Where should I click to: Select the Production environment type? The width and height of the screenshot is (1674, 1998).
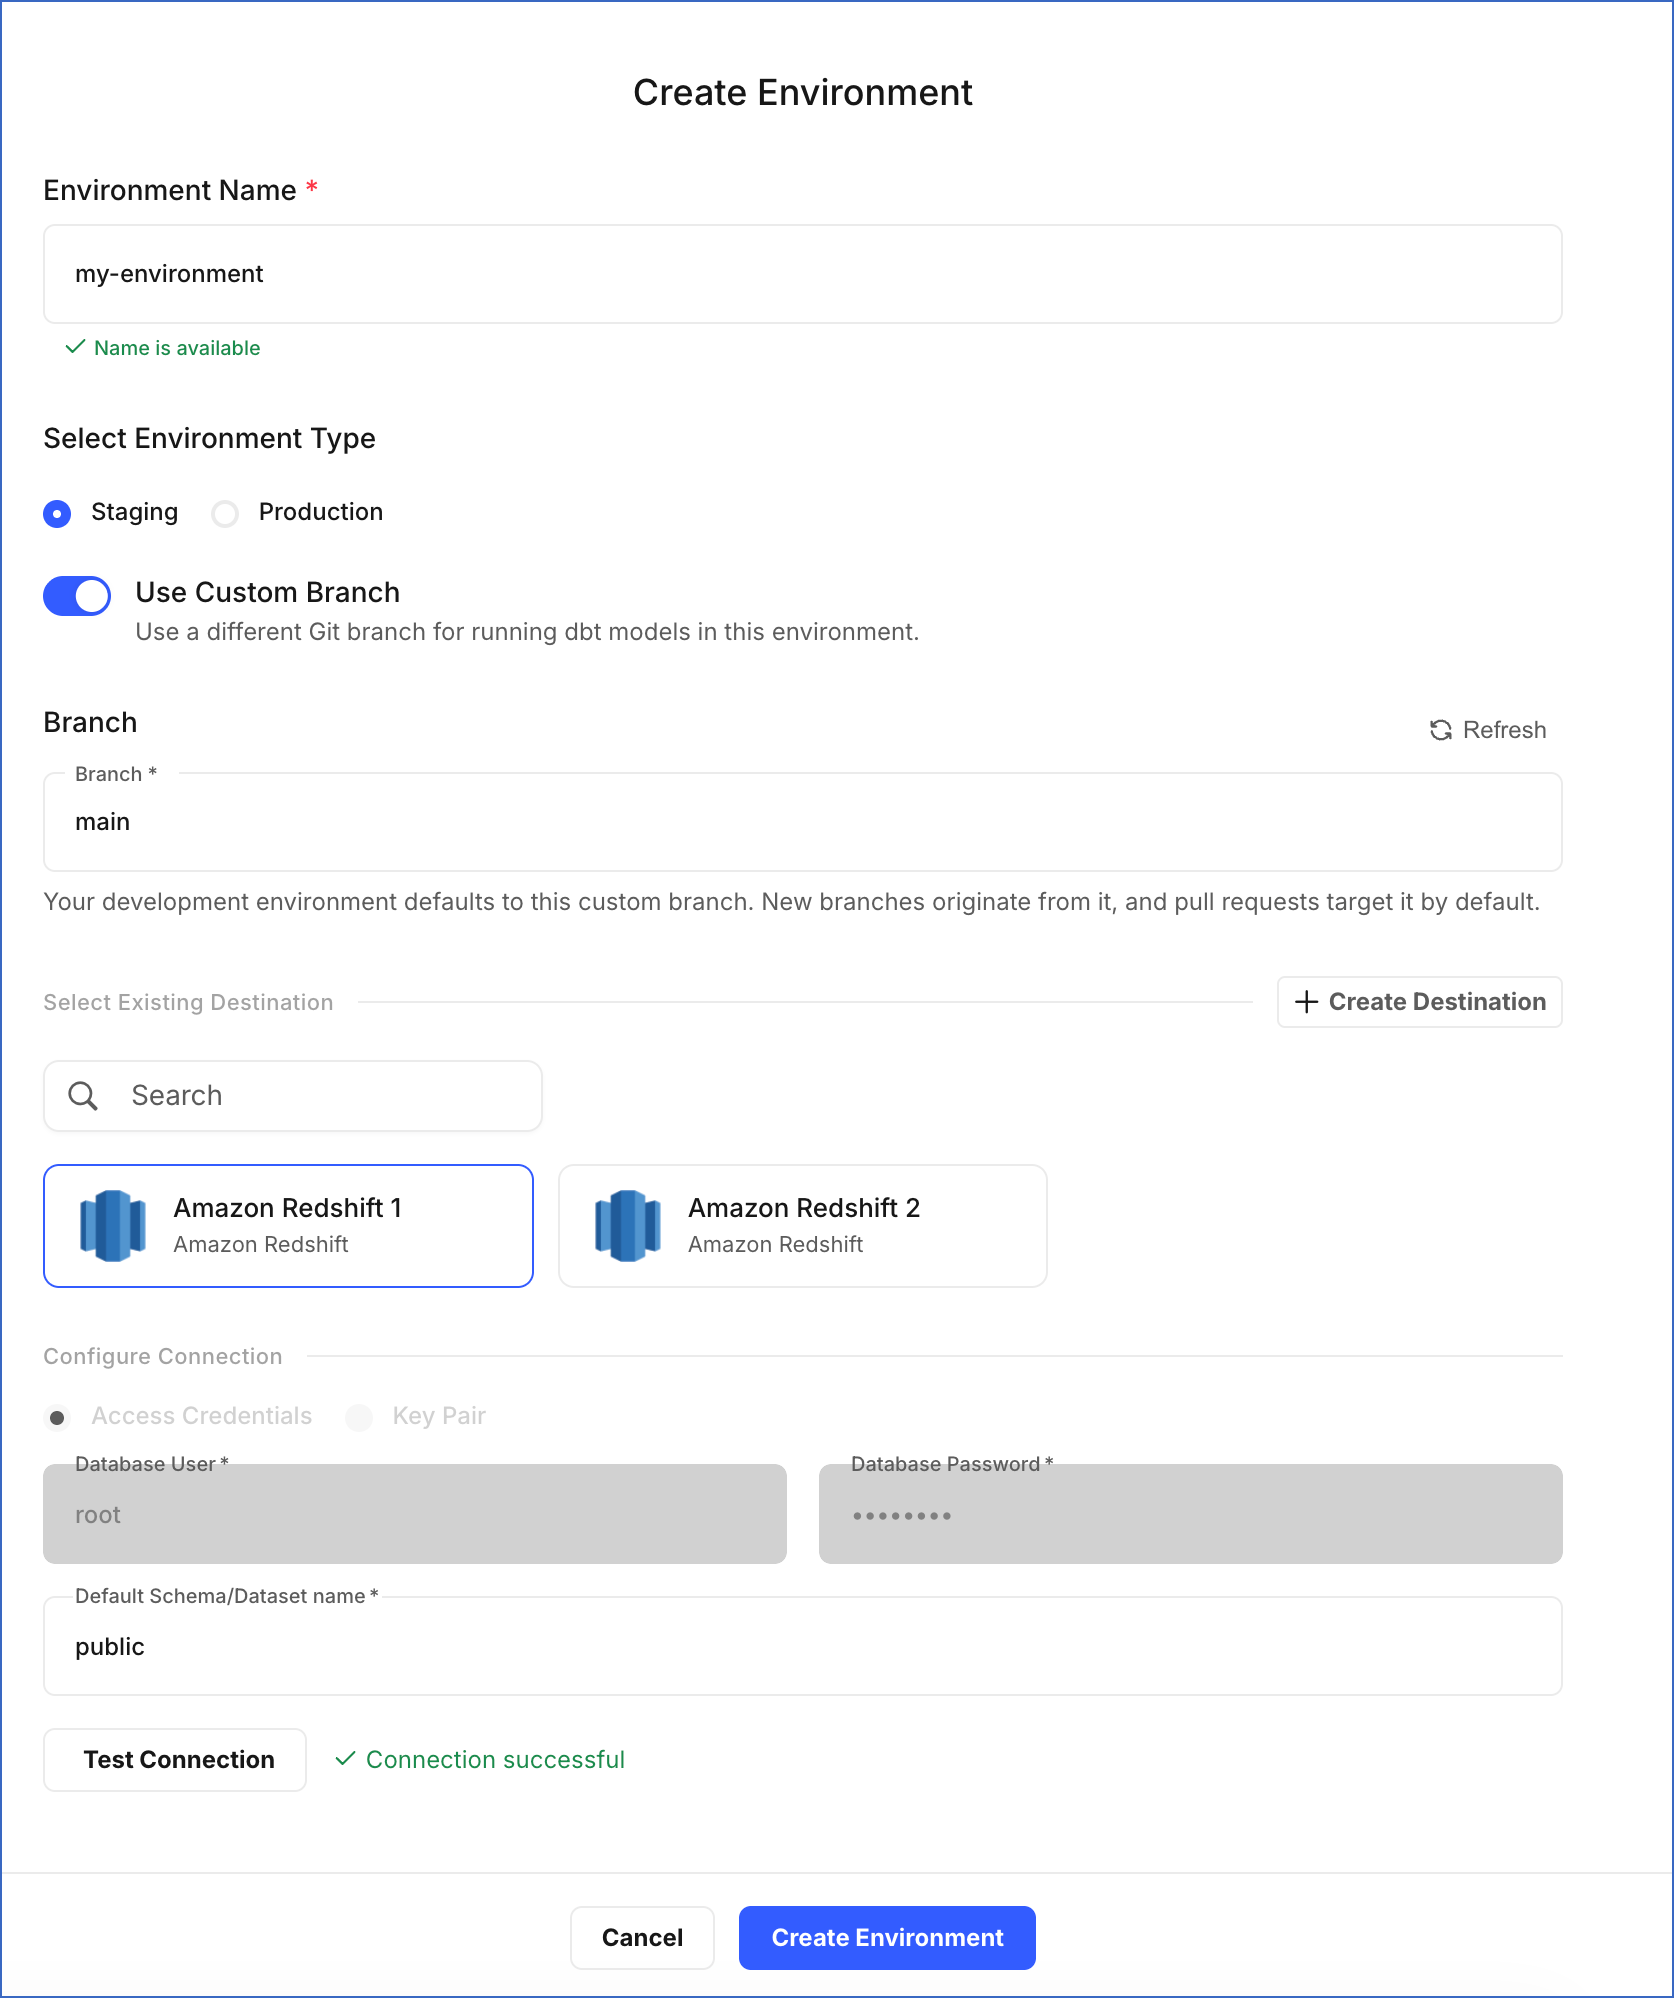[x=225, y=514]
